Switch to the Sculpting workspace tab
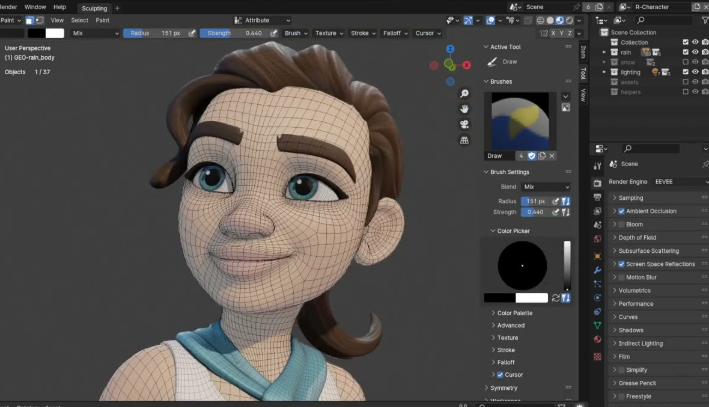Viewport: 709px width, 407px height. 94,8
